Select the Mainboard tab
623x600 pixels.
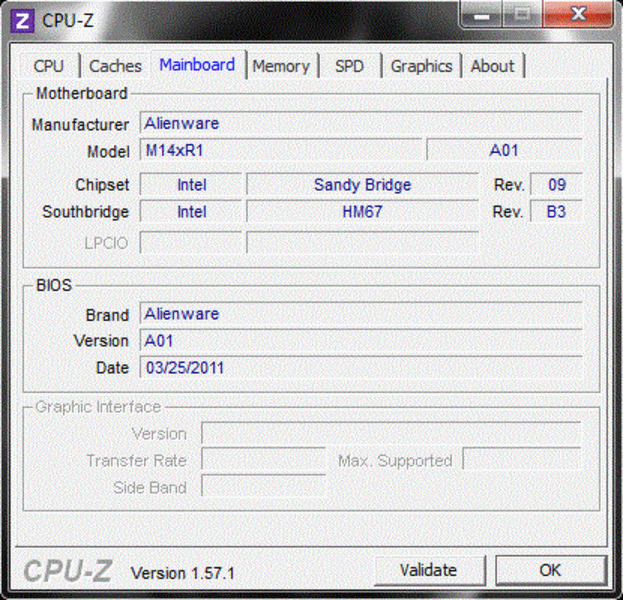pyautogui.click(x=197, y=64)
